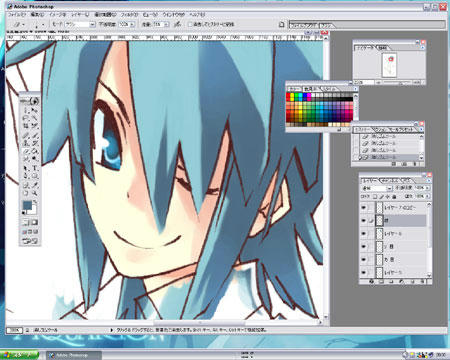Image resolution: width=450 pixels, height=360 pixels.
Task: Open the Layers panel opacity arrow
Action: tap(428, 188)
